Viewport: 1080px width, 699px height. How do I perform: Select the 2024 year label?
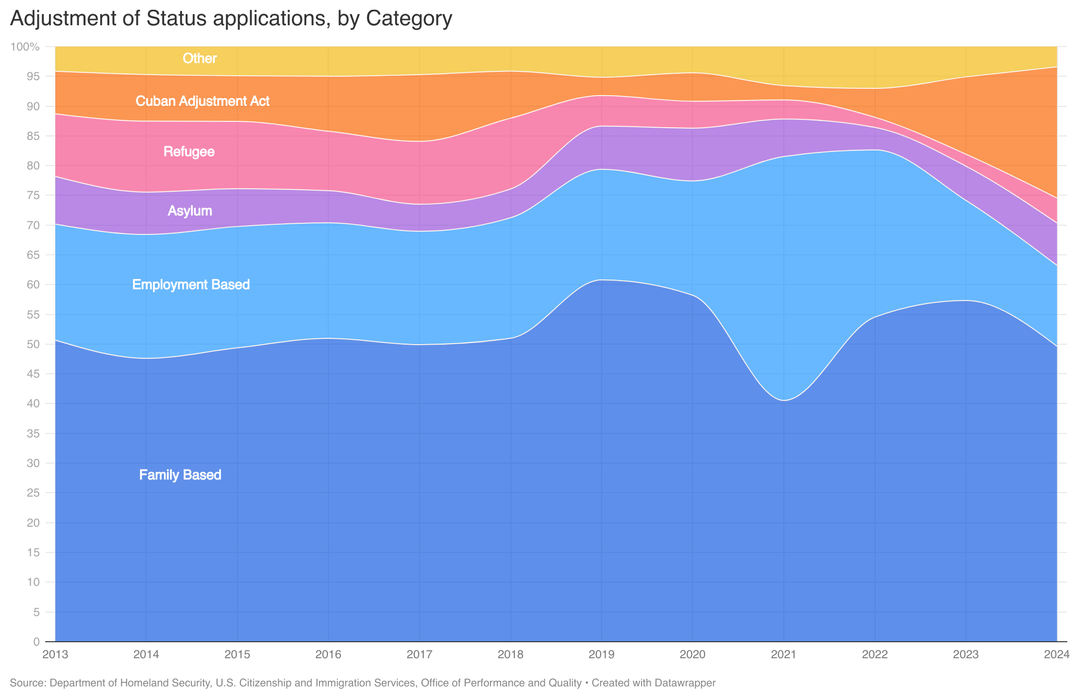coord(1055,655)
